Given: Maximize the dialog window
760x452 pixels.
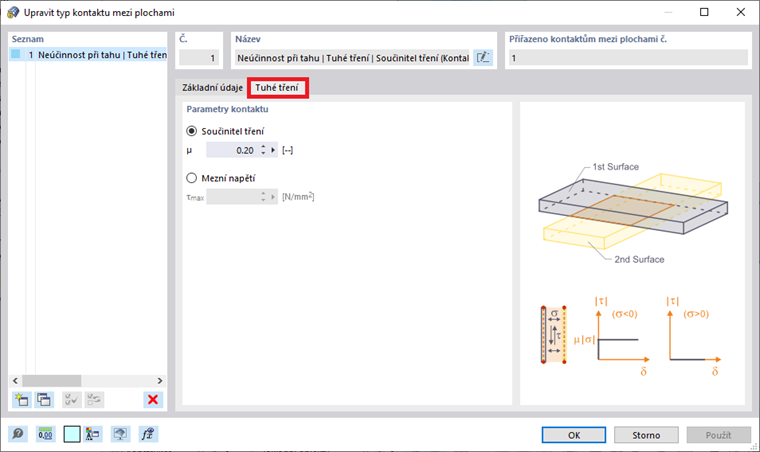Looking at the screenshot, I should coord(704,12).
